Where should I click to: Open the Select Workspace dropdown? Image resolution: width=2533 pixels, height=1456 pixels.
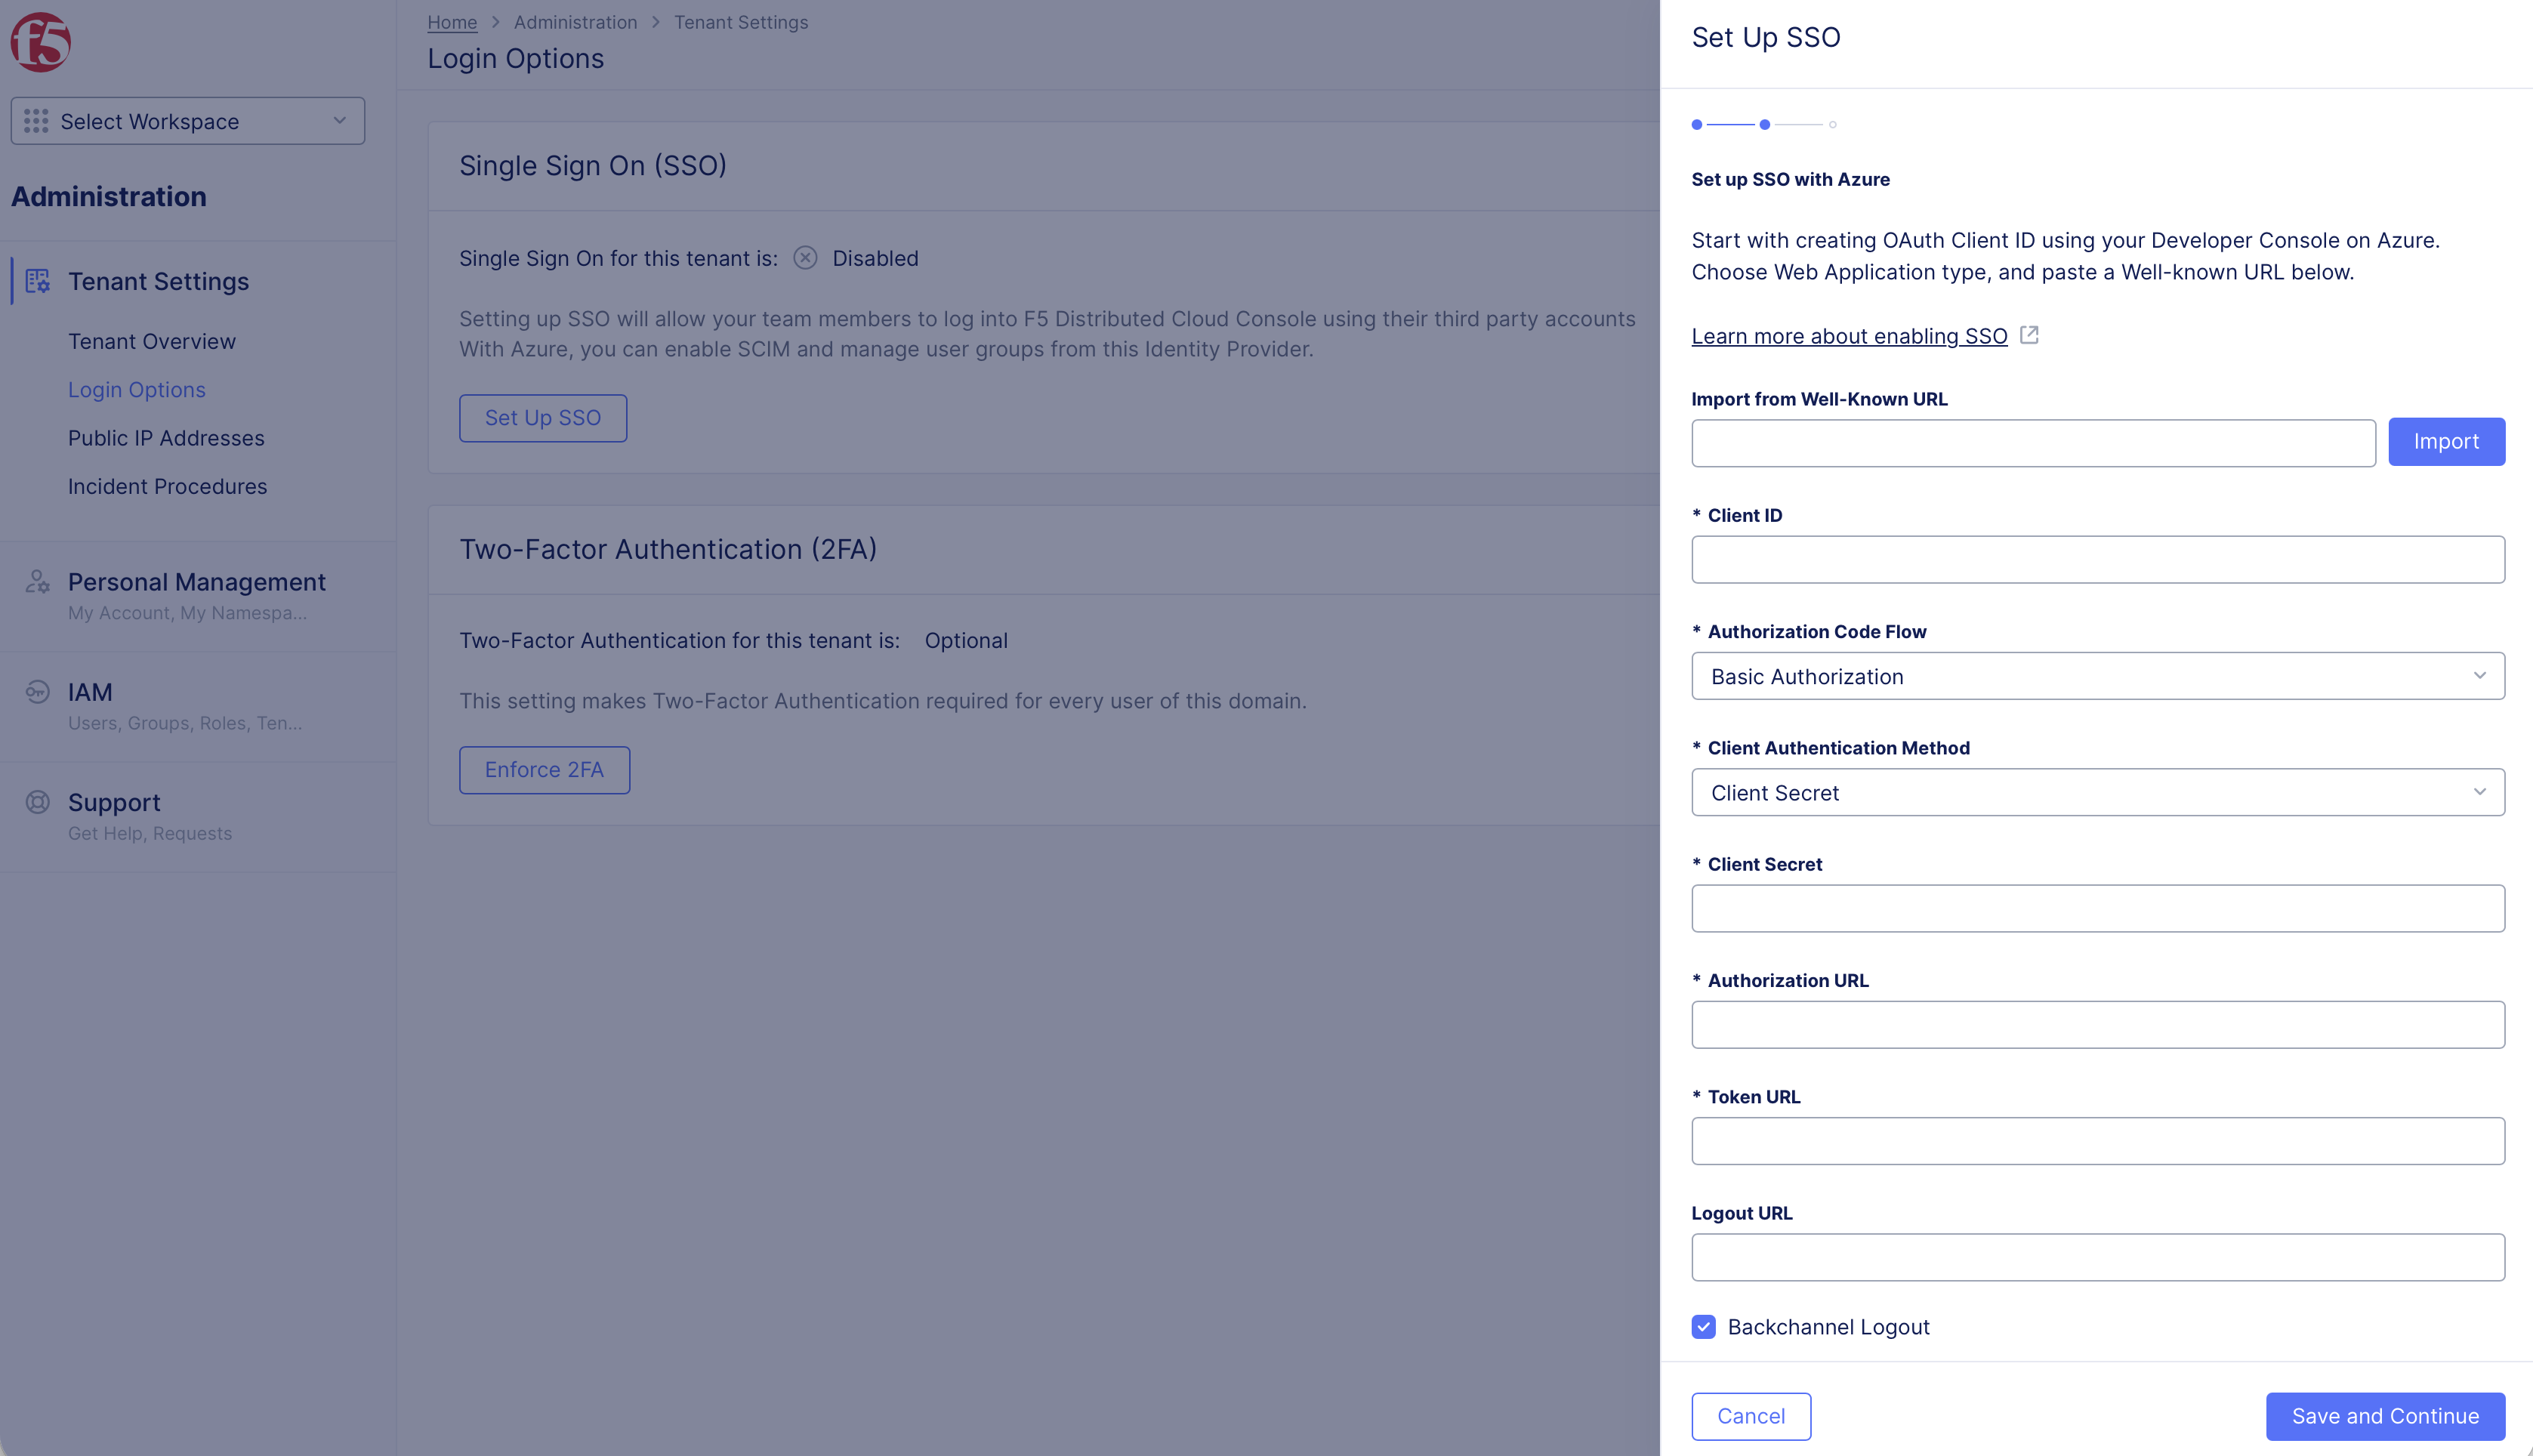(188, 121)
